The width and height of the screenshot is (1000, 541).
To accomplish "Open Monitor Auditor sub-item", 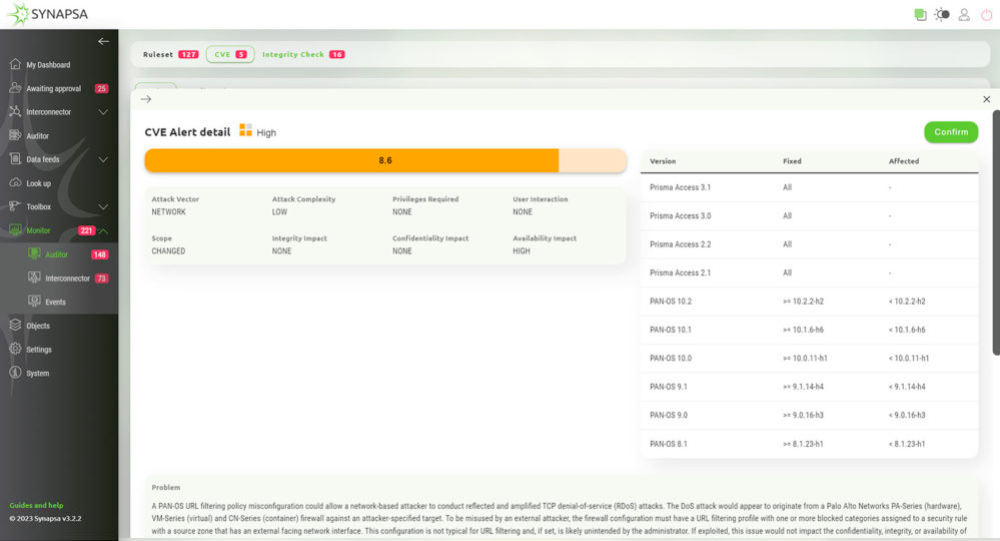I will 56,255.
